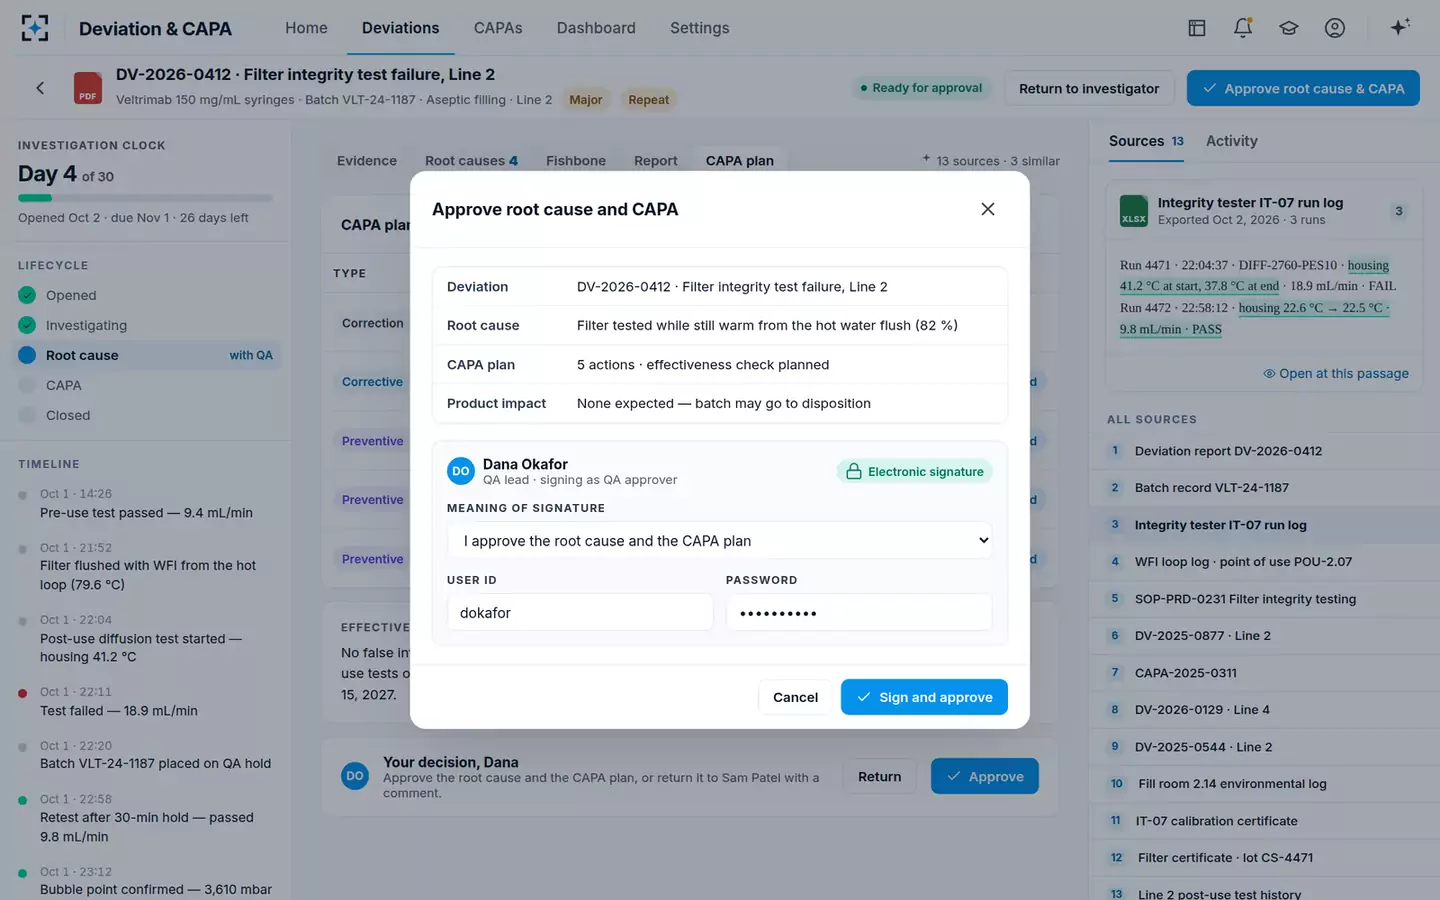Click Sign and approve
The width and height of the screenshot is (1440, 900).
[x=924, y=697]
